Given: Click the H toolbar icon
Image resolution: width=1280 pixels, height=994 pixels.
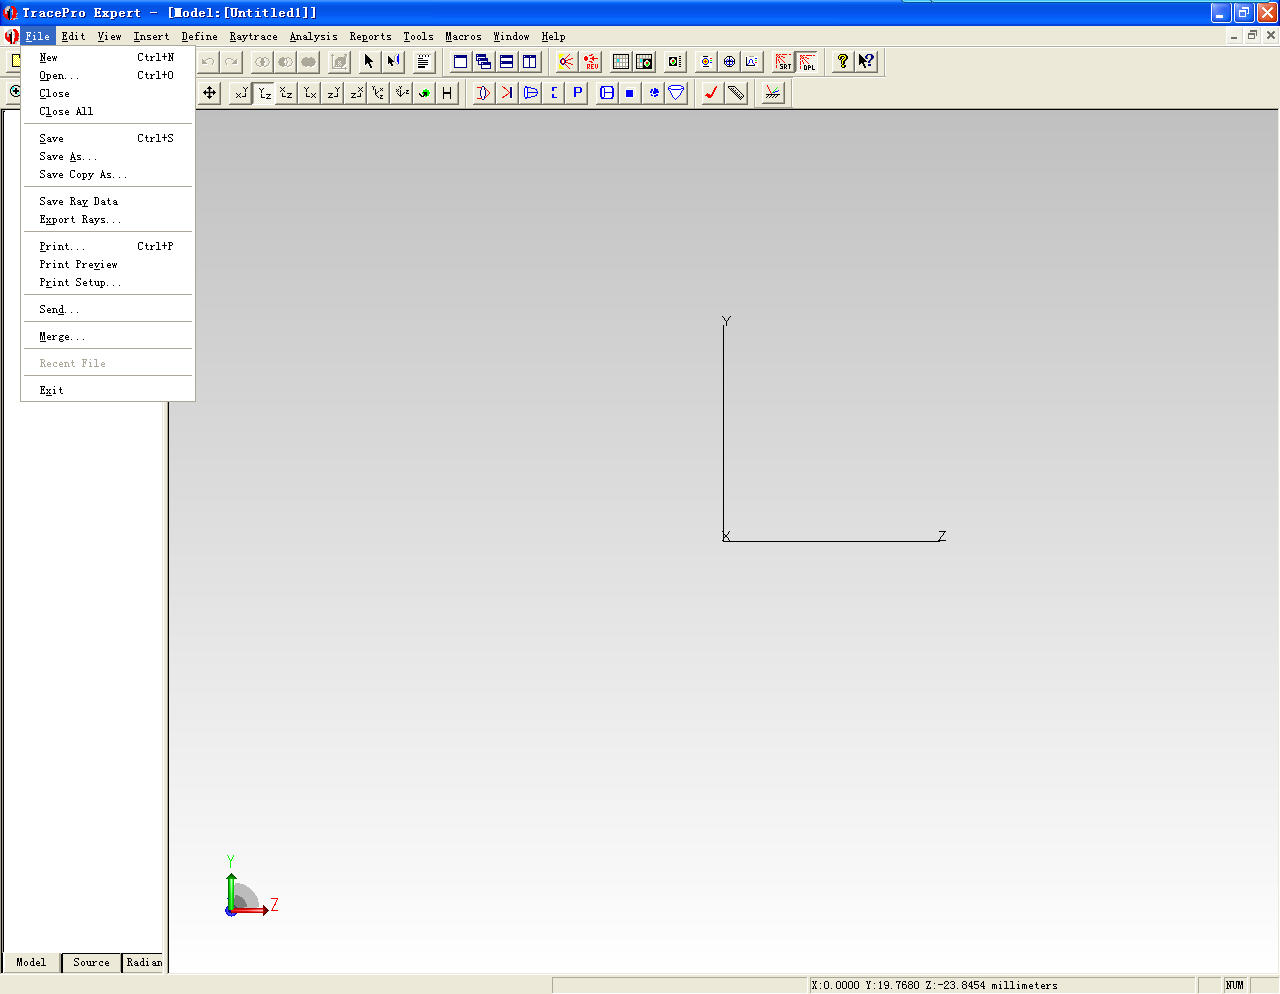Looking at the screenshot, I should coord(447,93).
